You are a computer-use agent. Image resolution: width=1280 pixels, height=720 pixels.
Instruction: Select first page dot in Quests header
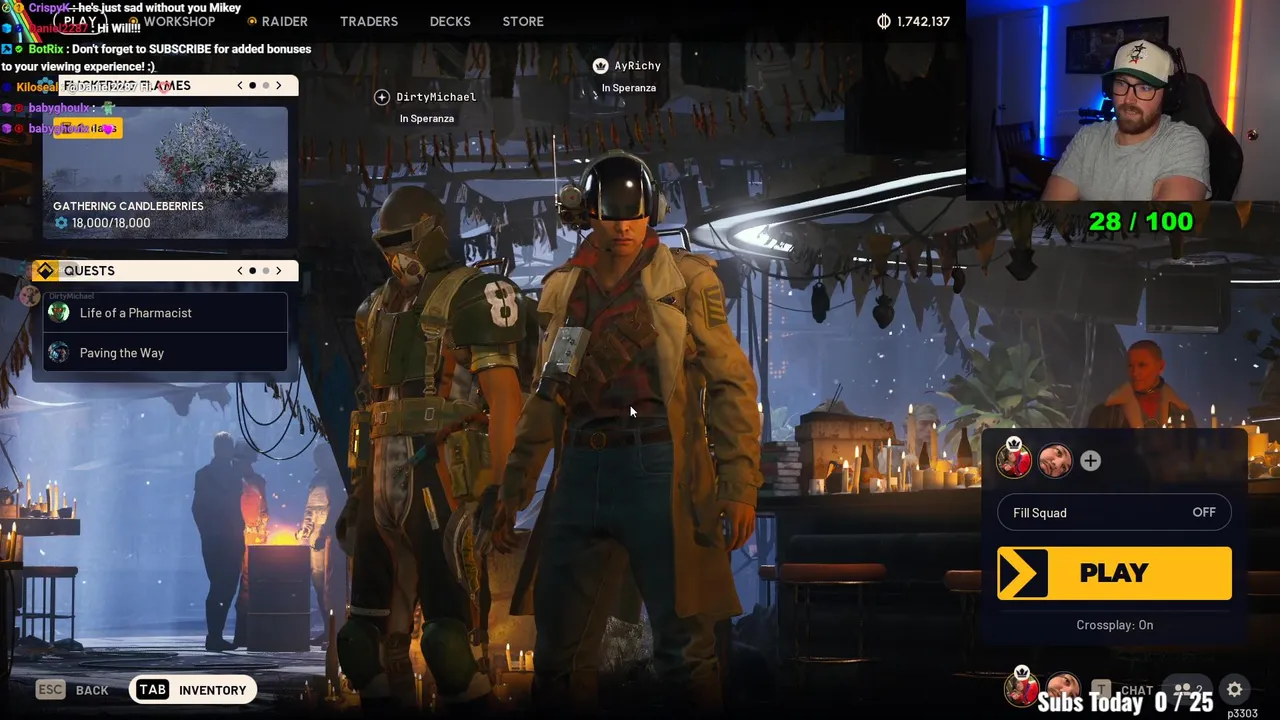tap(253, 271)
